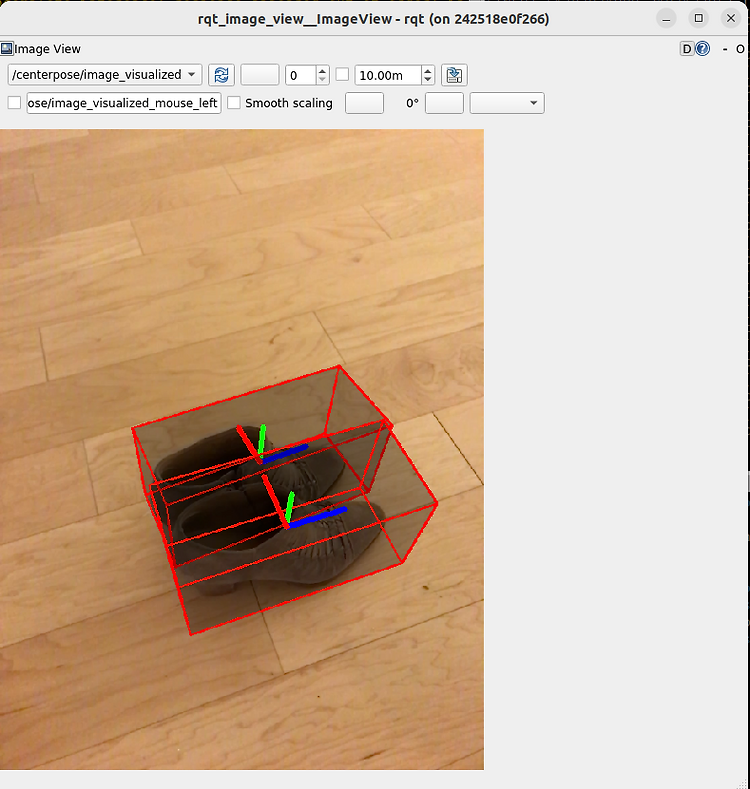
Task: Close the rqt window
Action: tap(731, 19)
